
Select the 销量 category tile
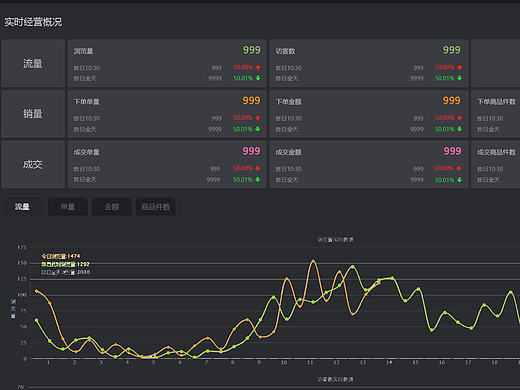click(33, 114)
